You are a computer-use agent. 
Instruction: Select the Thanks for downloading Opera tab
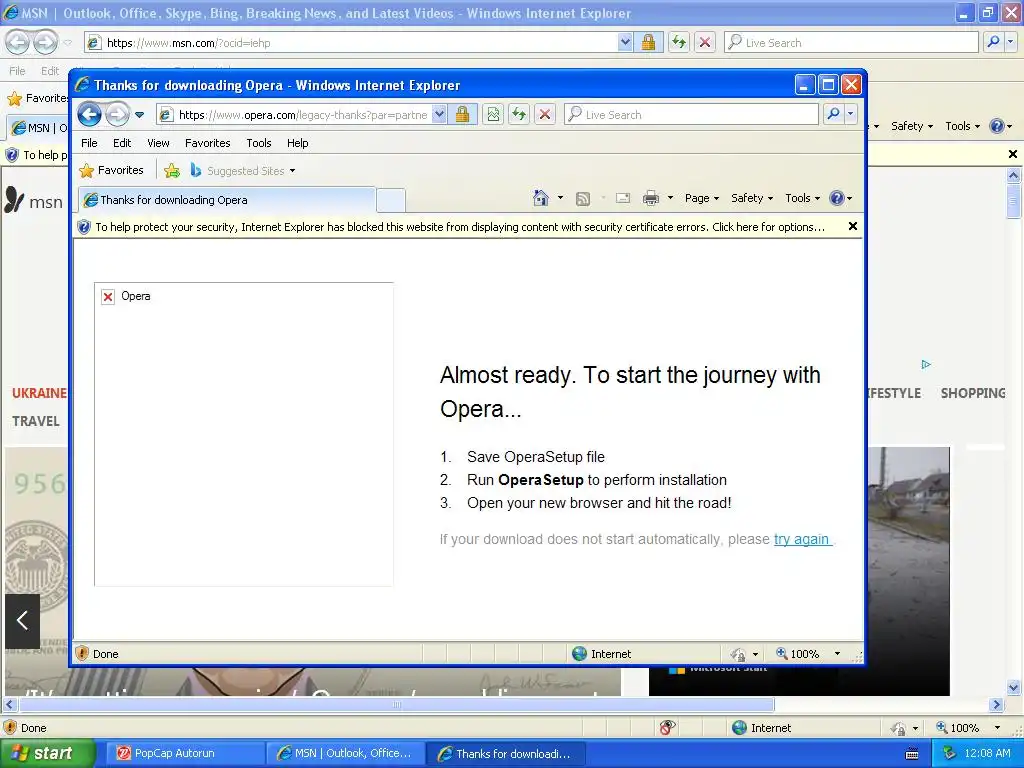[x=227, y=200]
